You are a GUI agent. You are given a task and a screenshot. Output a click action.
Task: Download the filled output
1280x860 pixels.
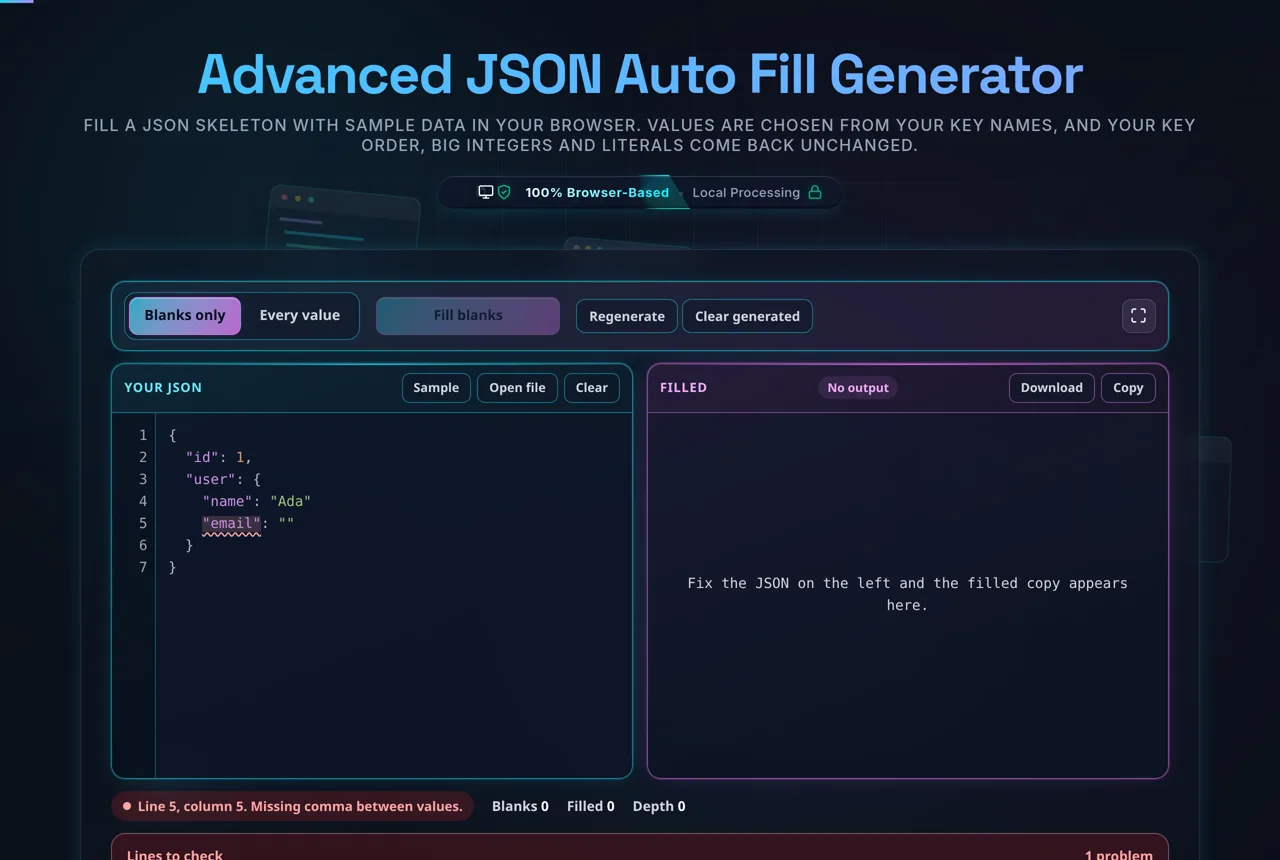1052,388
